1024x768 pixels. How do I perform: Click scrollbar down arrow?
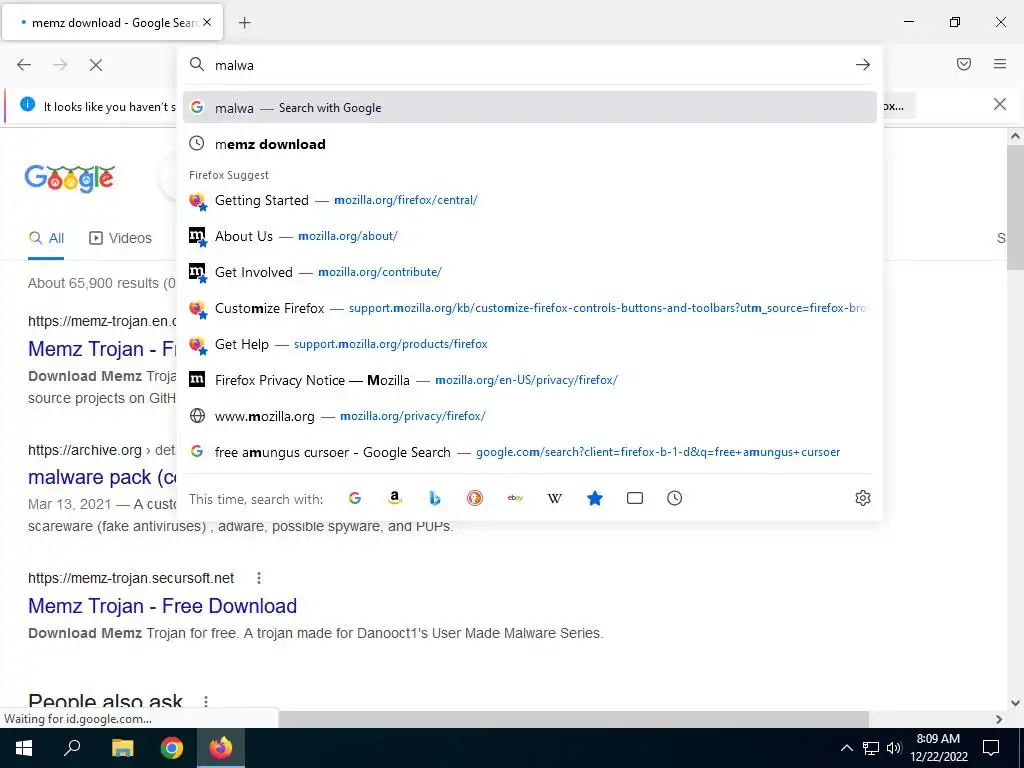pyautogui.click(x=1015, y=703)
